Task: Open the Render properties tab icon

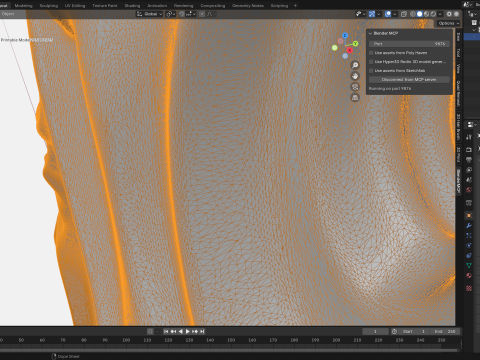Action: (469, 149)
